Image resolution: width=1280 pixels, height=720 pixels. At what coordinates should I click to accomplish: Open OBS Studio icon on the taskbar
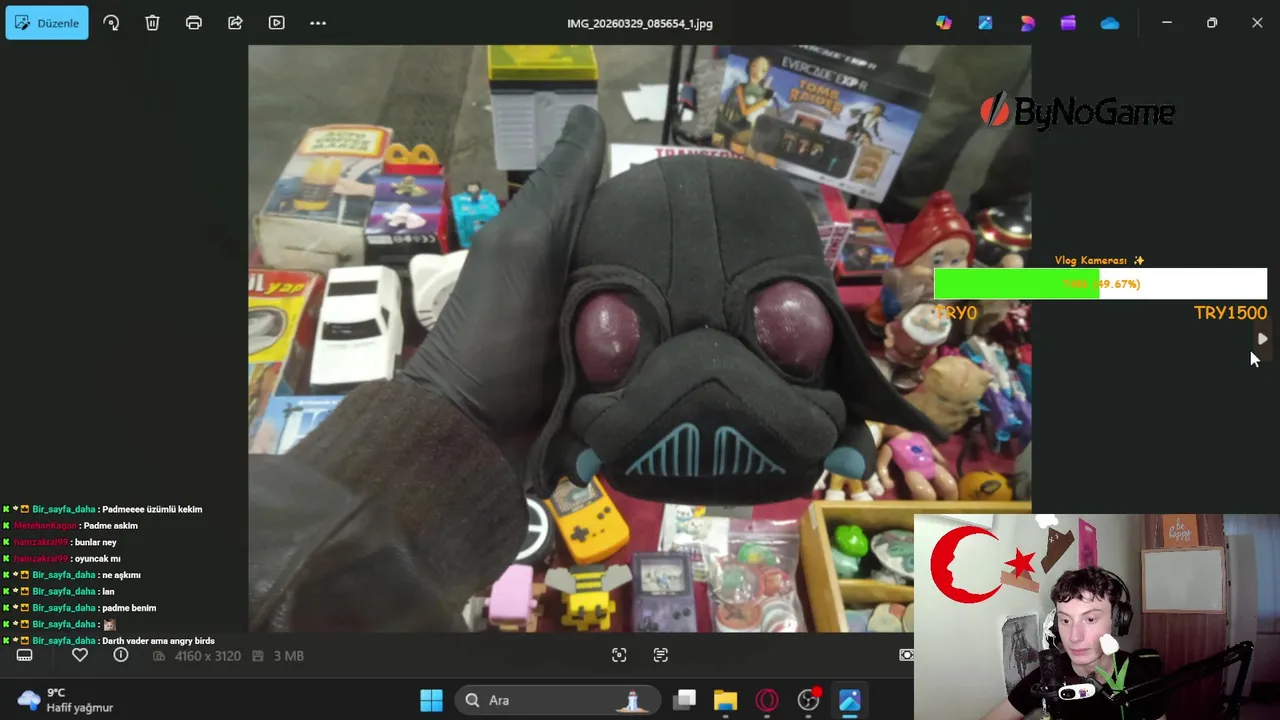(809, 700)
